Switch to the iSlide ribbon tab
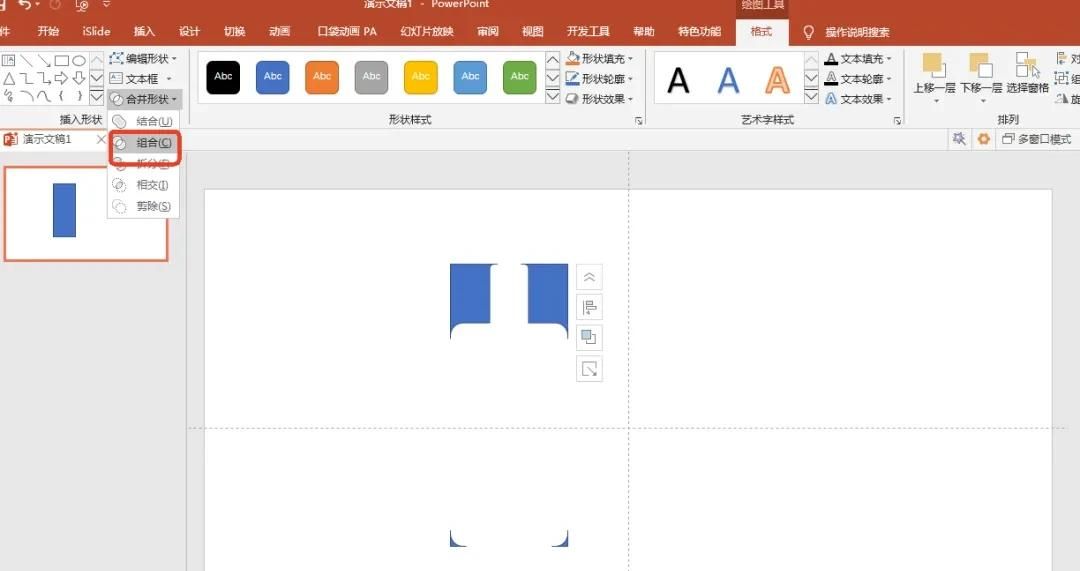 pyautogui.click(x=96, y=32)
